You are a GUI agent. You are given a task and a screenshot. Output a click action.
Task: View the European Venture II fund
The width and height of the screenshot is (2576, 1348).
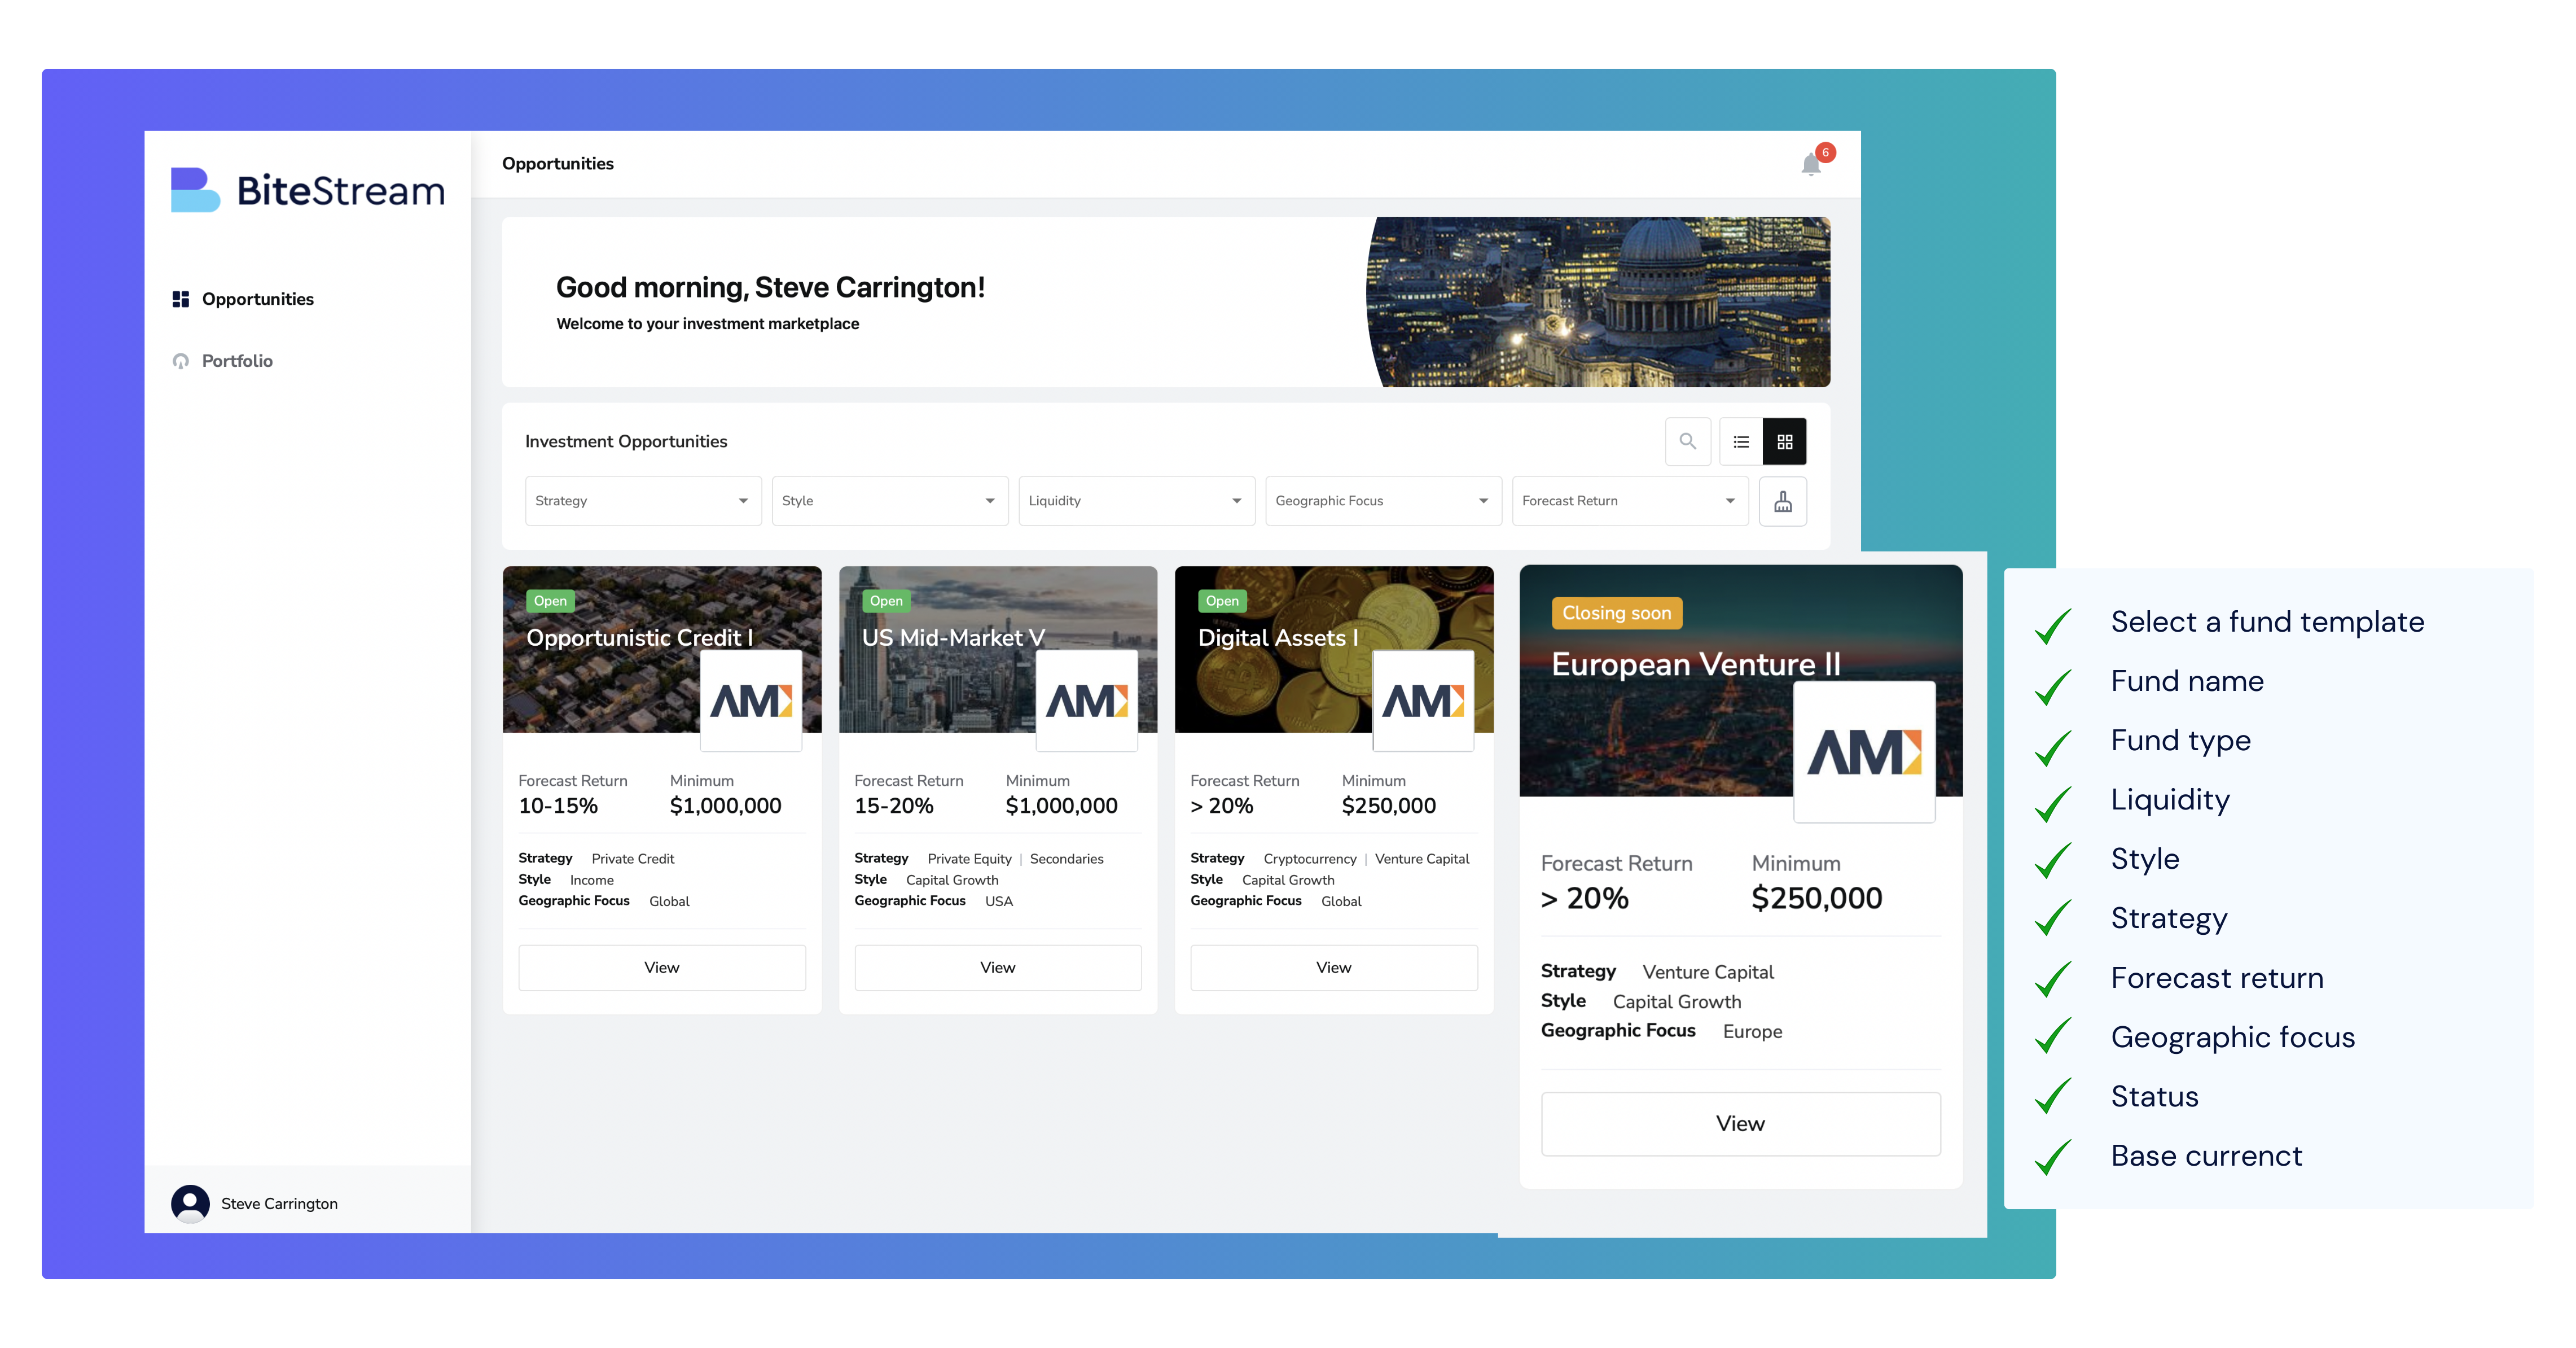point(1741,1124)
